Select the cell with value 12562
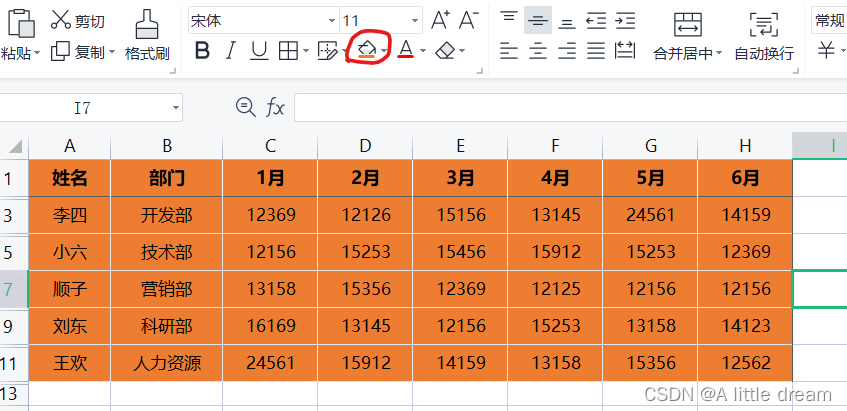The width and height of the screenshot is (847, 411). coord(745,363)
